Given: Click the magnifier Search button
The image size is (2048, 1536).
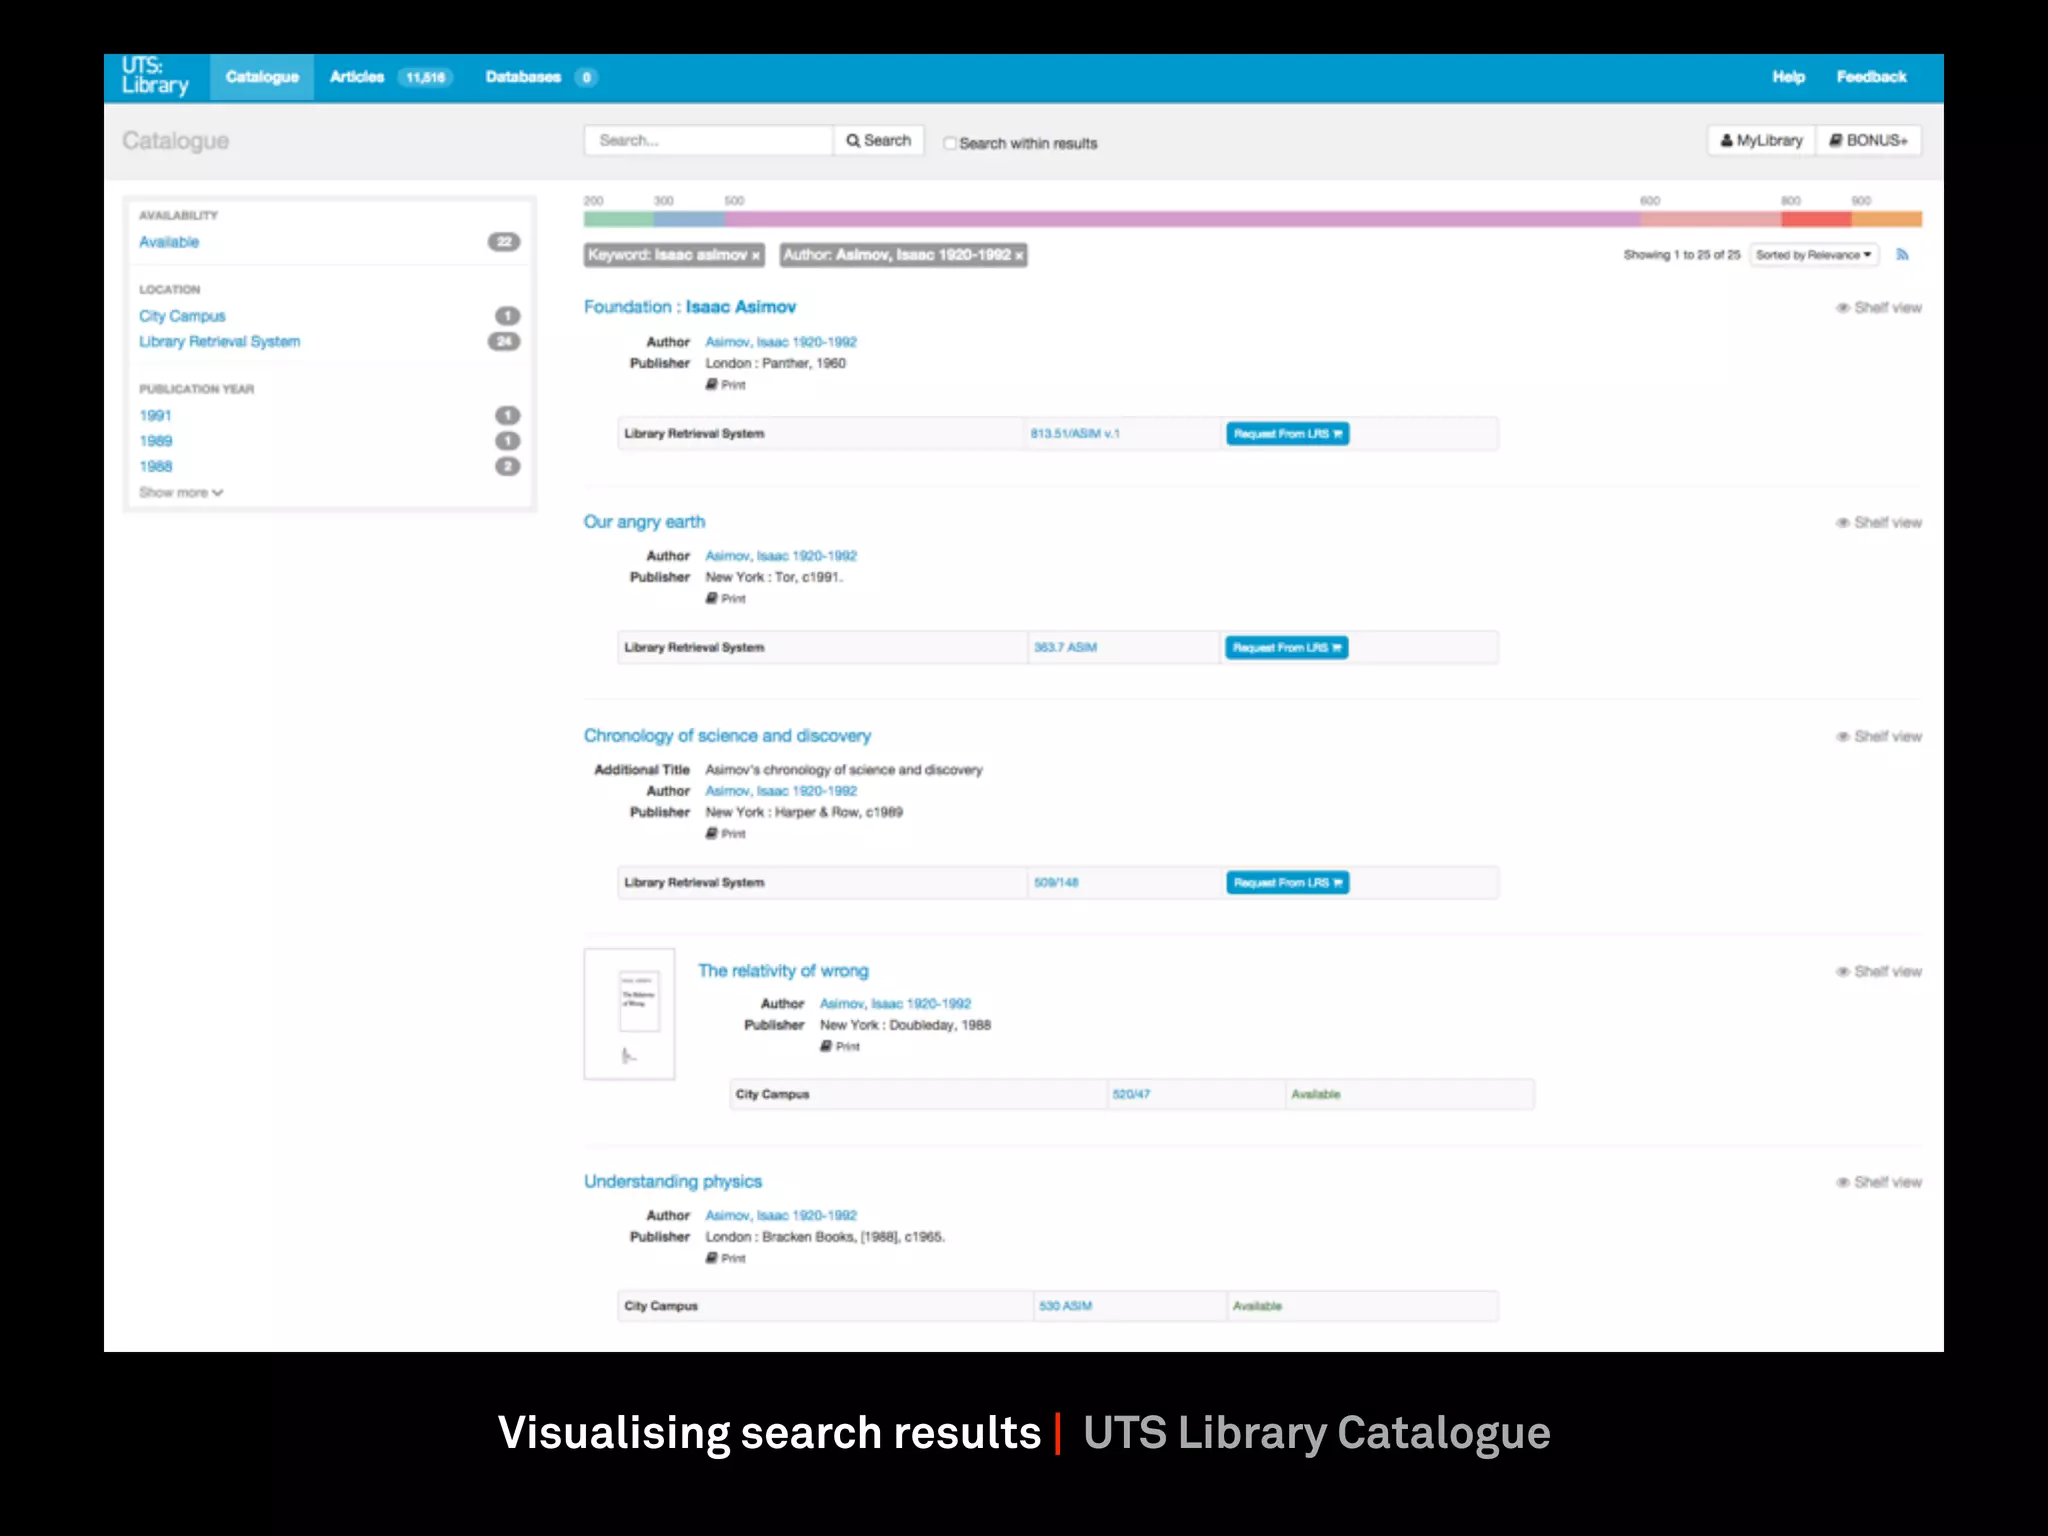Looking at the screenshot, I should tap(879, 141).
